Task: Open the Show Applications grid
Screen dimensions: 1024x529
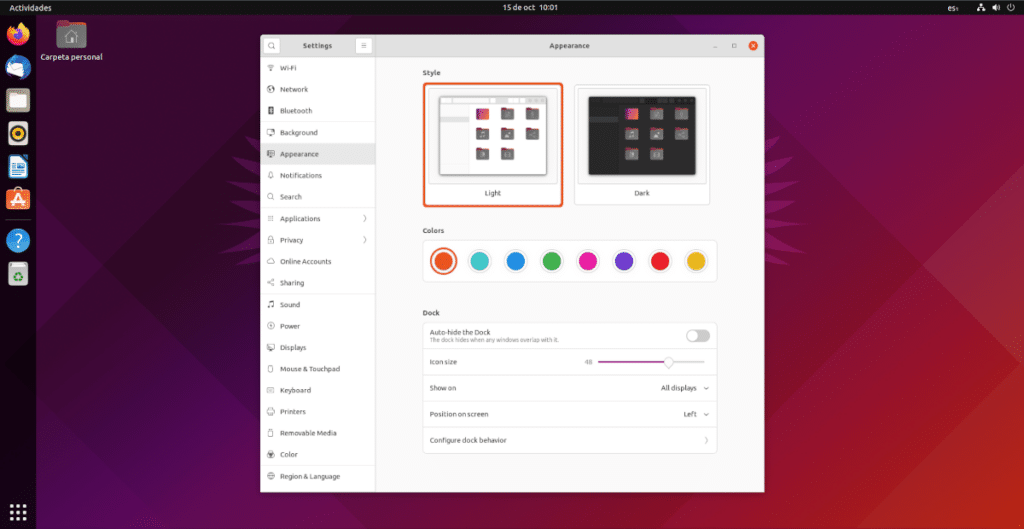Action: pyautogui.click(x=18, y=511)
